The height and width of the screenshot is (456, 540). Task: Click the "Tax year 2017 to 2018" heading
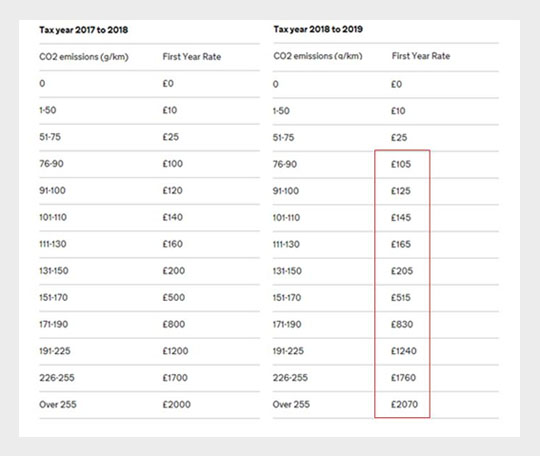click(84, 30)
